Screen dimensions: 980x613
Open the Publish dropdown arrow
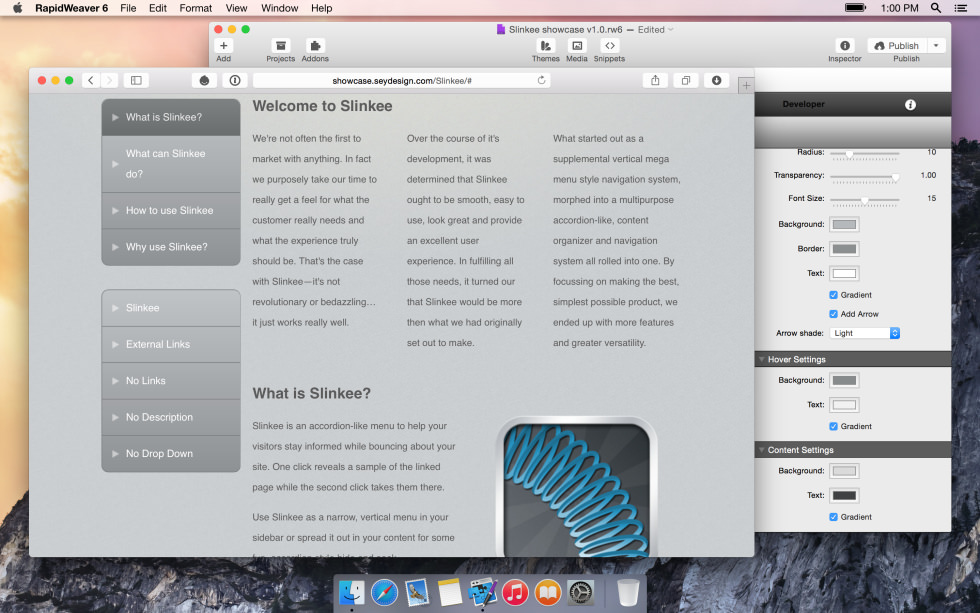pos(936,46)
